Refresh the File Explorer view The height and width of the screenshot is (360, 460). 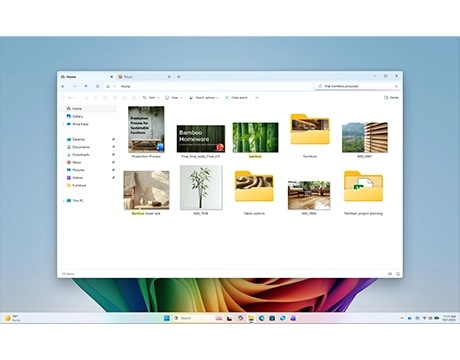click(x=97, y=86)
